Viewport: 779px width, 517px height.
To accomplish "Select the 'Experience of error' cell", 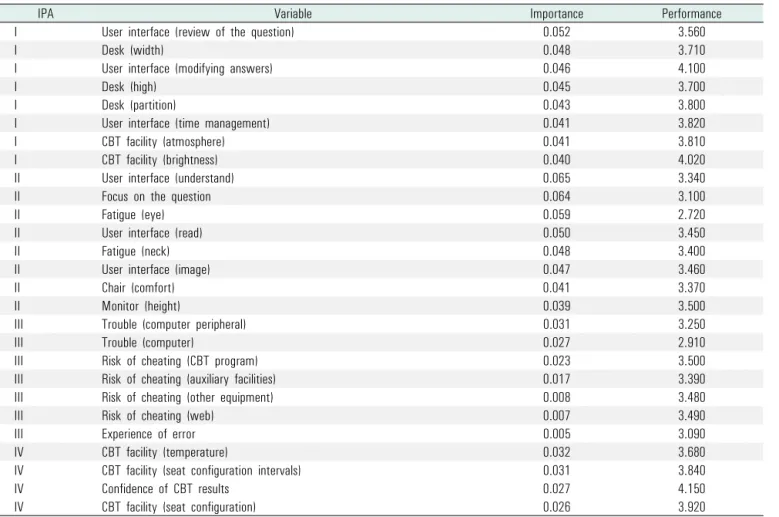I will (149, 434).
